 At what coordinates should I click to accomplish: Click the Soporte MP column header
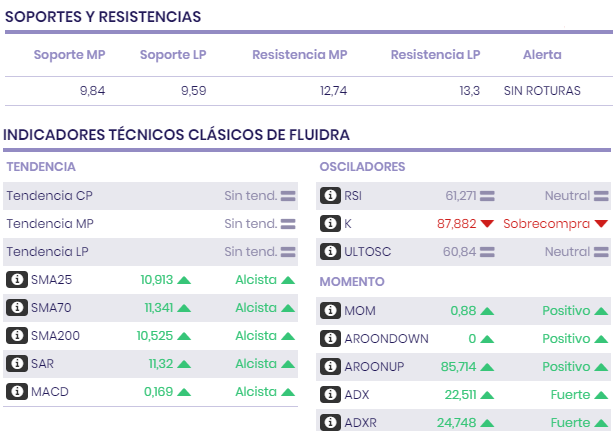(x=69, y=55)
